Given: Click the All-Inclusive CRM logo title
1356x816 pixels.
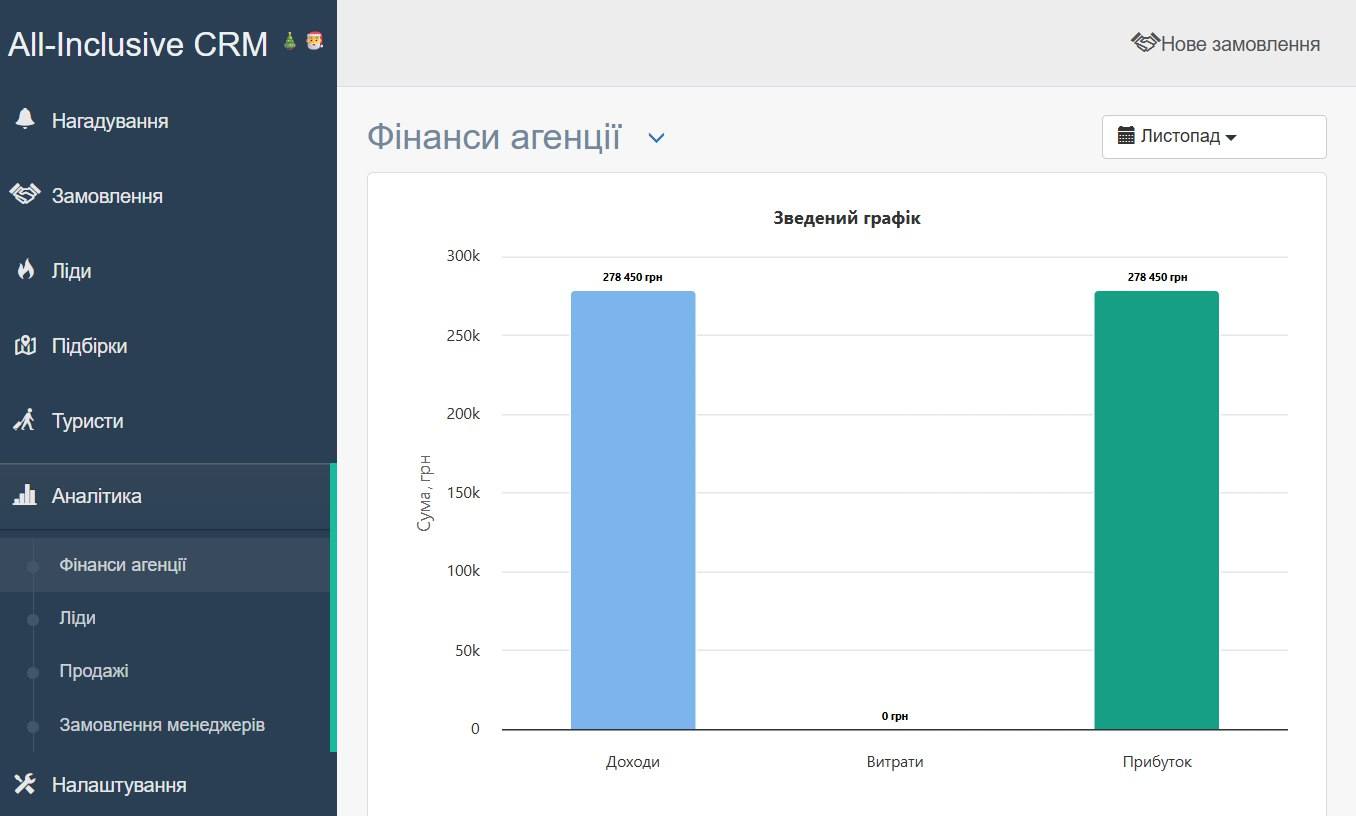Looking at the screenshot, I should [x=138, y=44].
